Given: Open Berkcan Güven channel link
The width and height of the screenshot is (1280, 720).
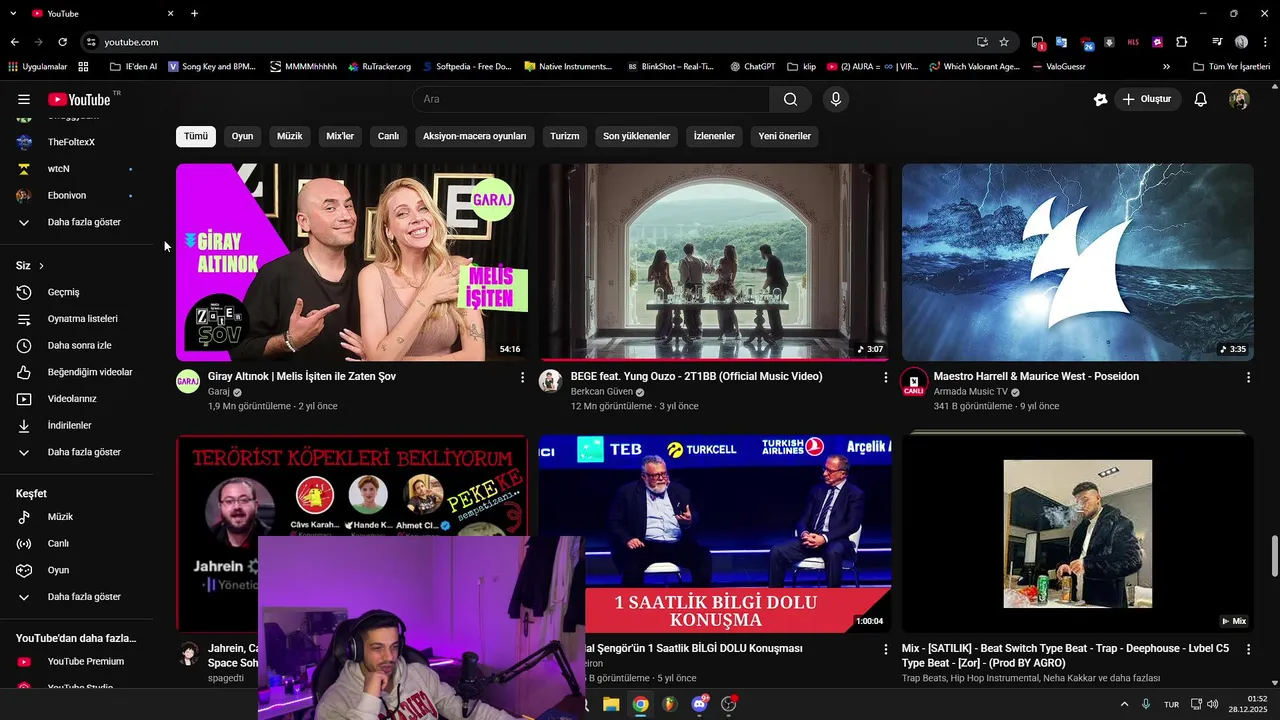Looking at the screenshot, I should click(x=602, y=392).
